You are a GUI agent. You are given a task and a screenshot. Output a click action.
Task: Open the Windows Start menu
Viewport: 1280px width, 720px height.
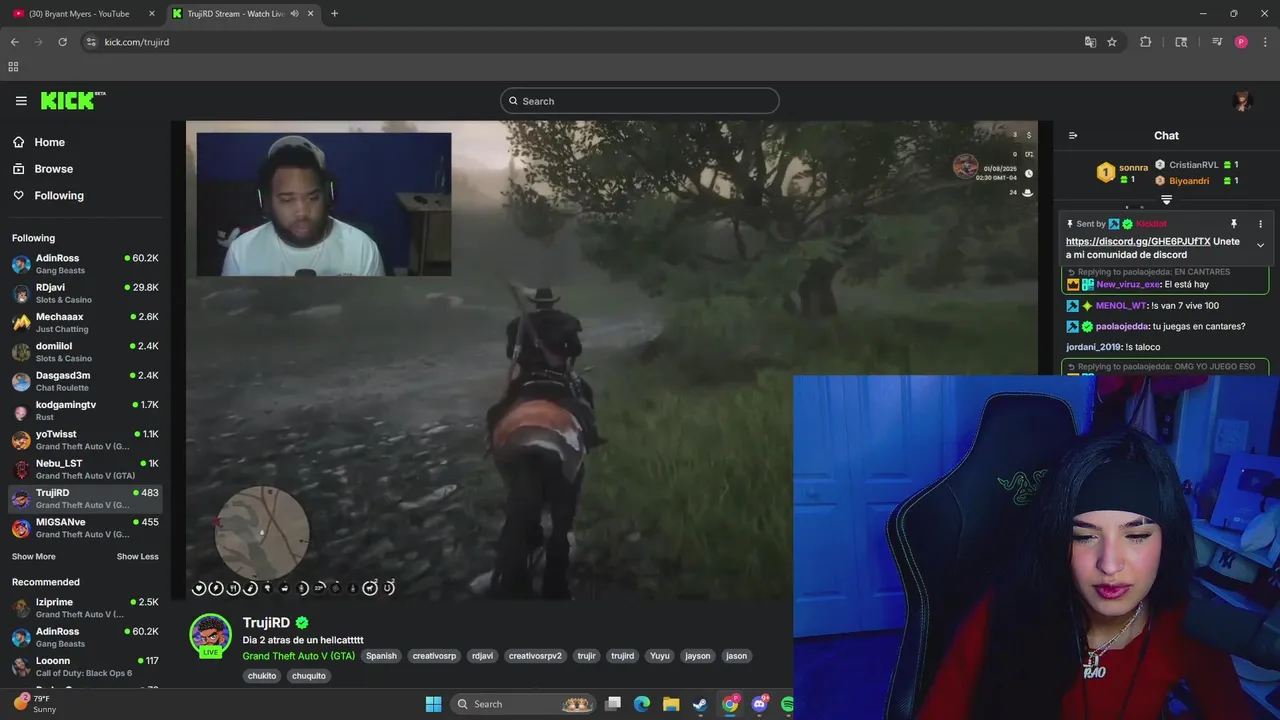[x=433, y=704]
